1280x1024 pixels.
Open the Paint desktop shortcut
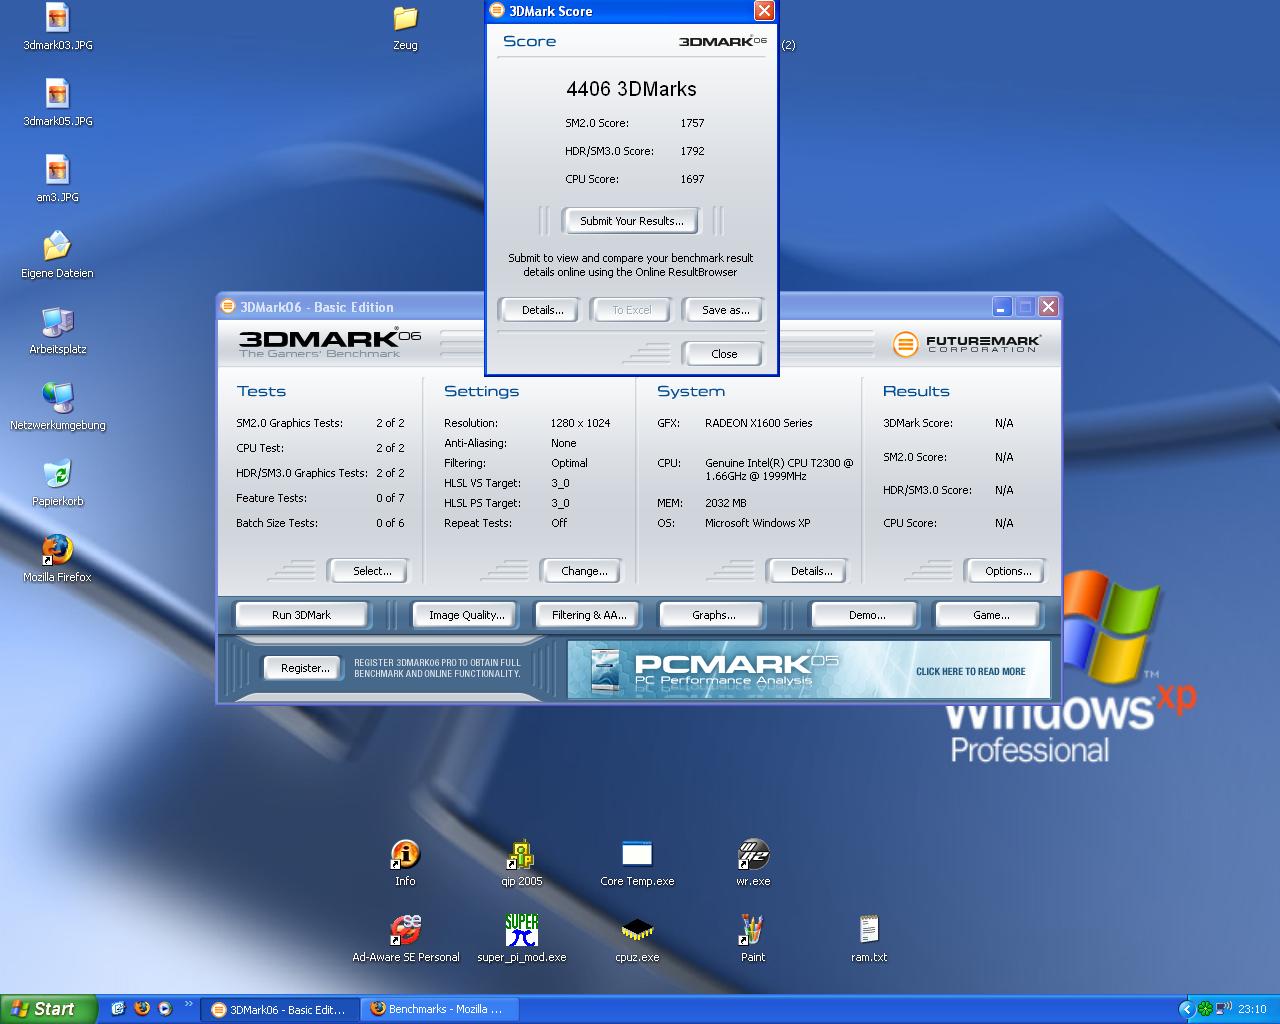point(753,939)
